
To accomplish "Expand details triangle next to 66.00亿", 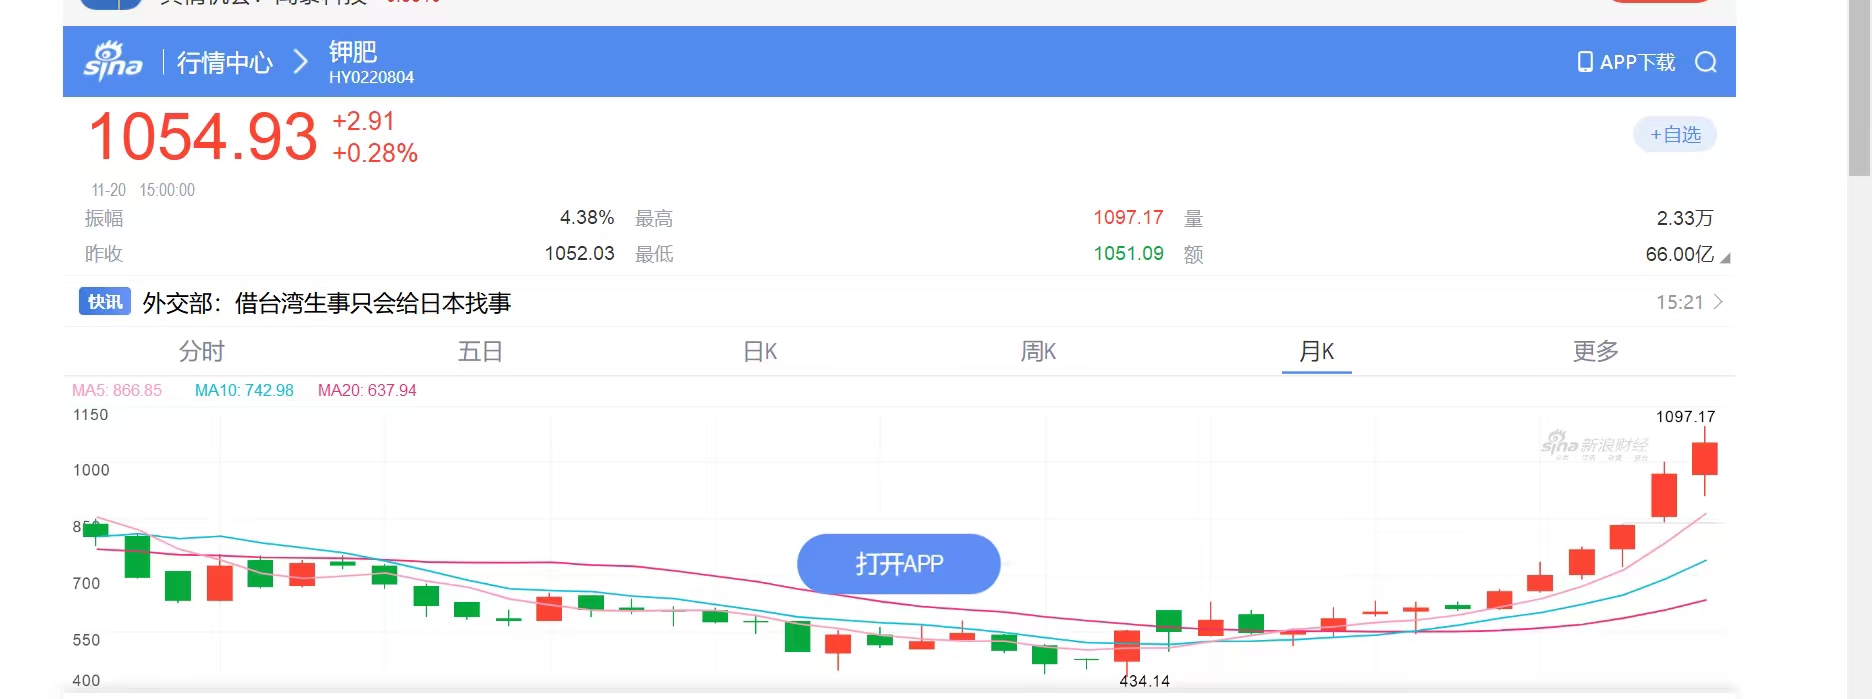I will 1725,258.
